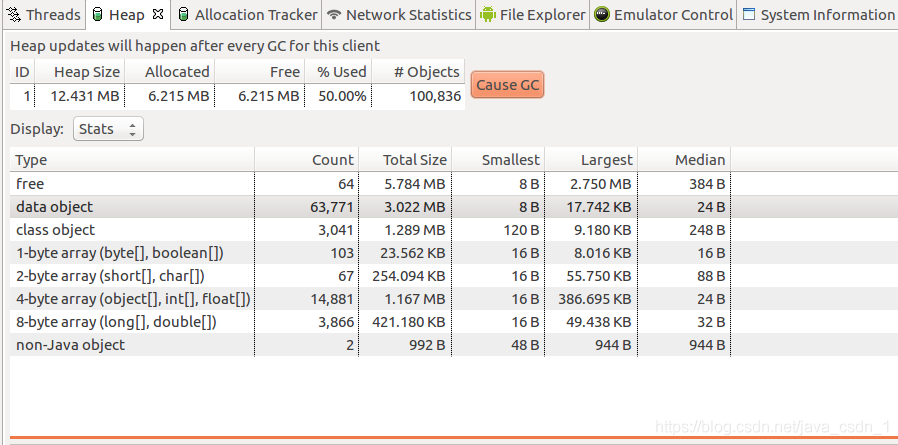Click the total size '992 B'

click(425, 345)
